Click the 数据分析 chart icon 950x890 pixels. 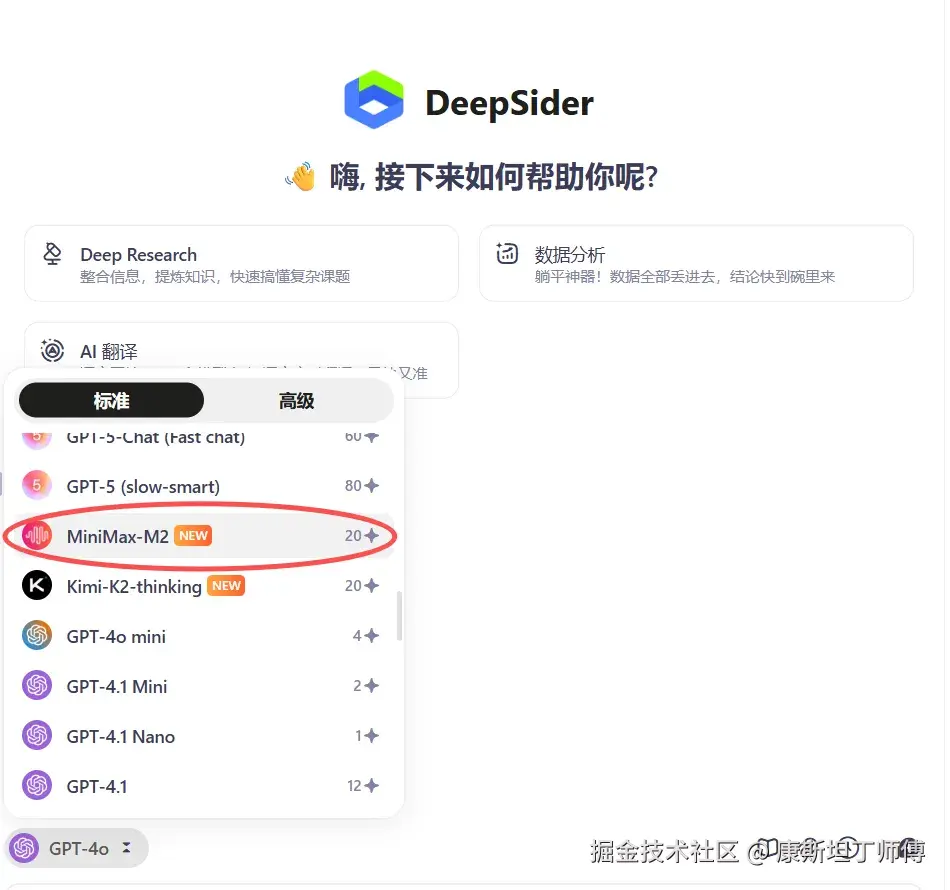point(508,254)
